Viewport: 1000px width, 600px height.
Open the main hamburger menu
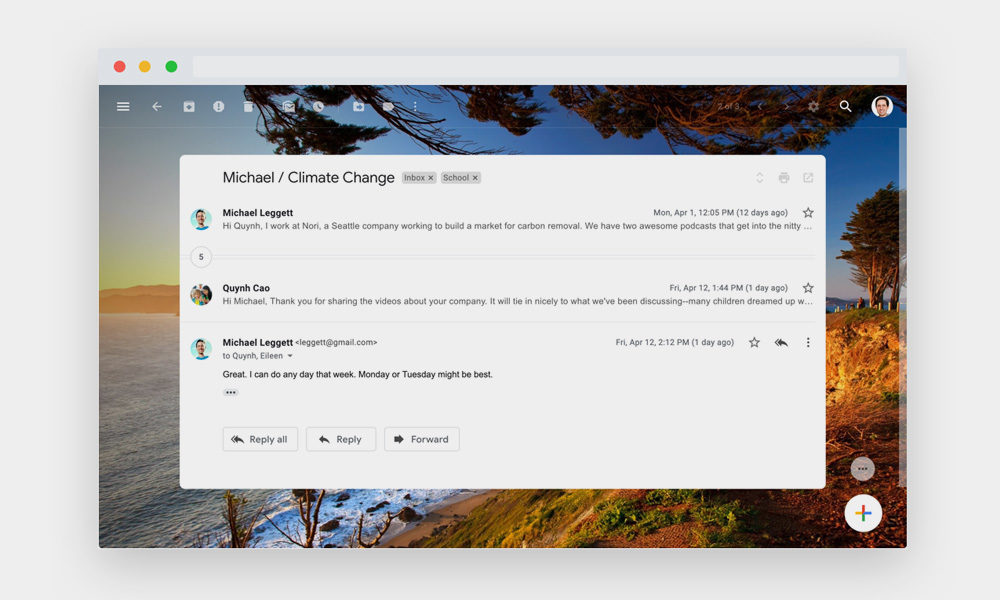pos(123,106)
